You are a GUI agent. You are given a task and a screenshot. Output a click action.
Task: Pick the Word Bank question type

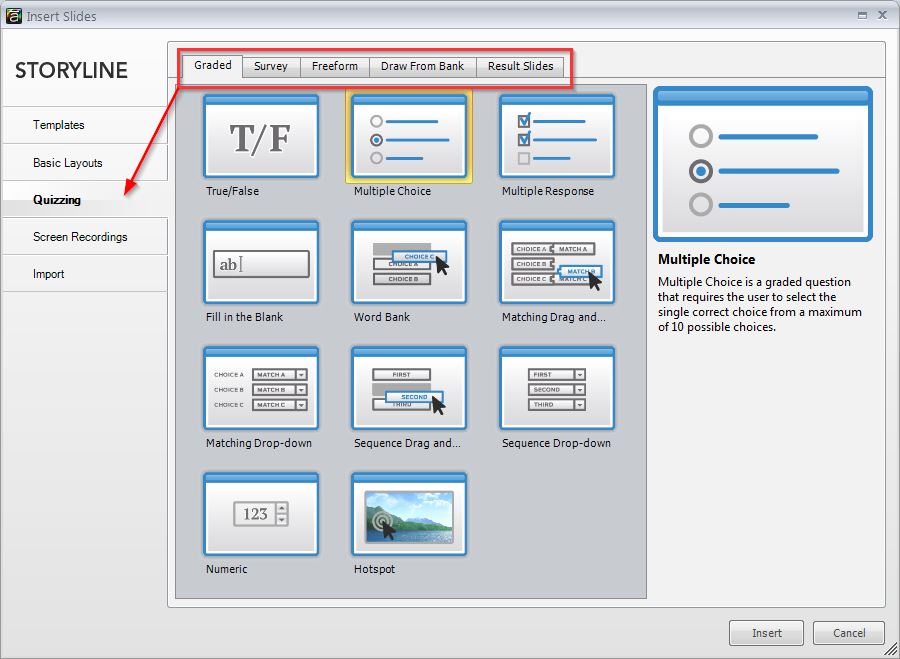click(408, 263)
